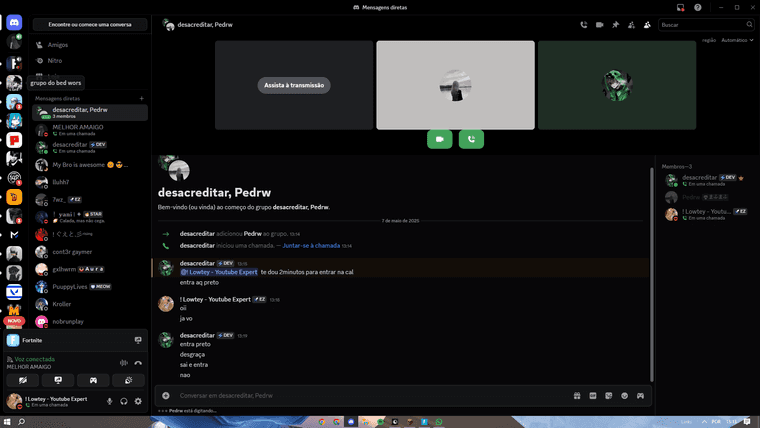Open MELHOR AMAIGO direct message
760x428 pixels.
tap(90, 130)
